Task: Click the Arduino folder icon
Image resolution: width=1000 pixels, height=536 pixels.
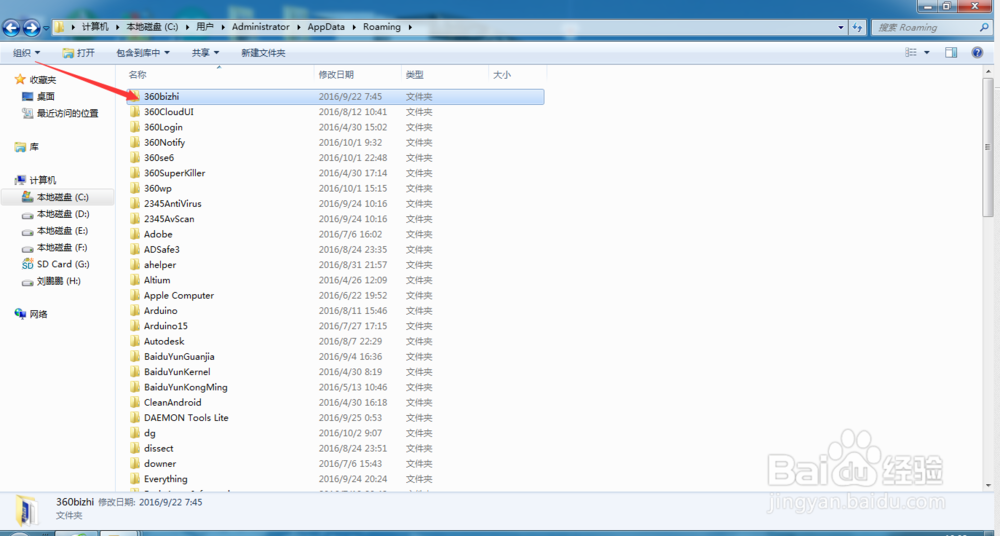Action: coord(135,311)
